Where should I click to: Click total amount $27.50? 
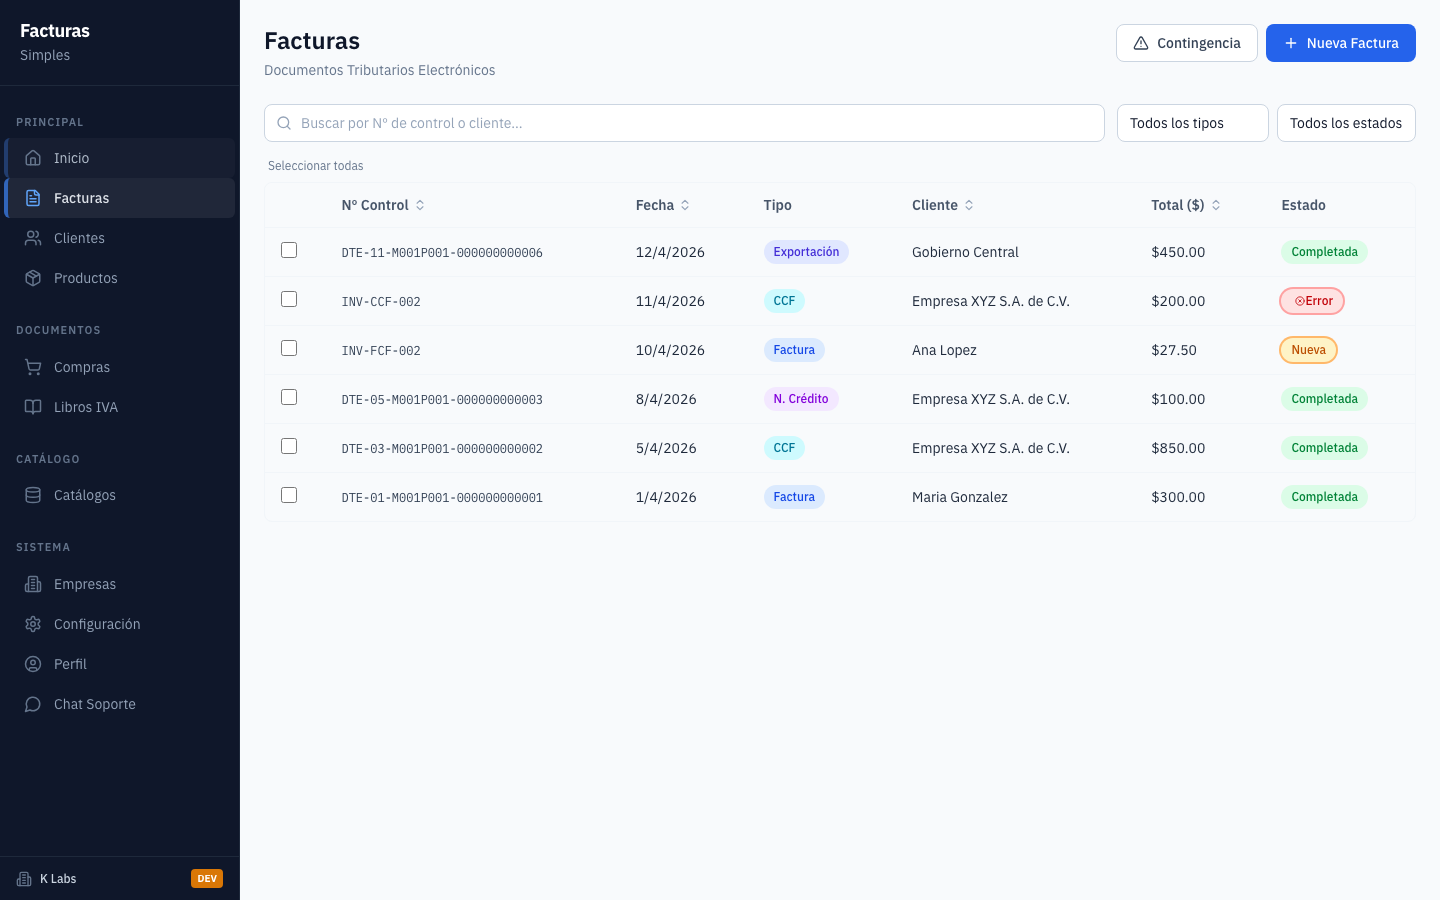(1174, 350)
